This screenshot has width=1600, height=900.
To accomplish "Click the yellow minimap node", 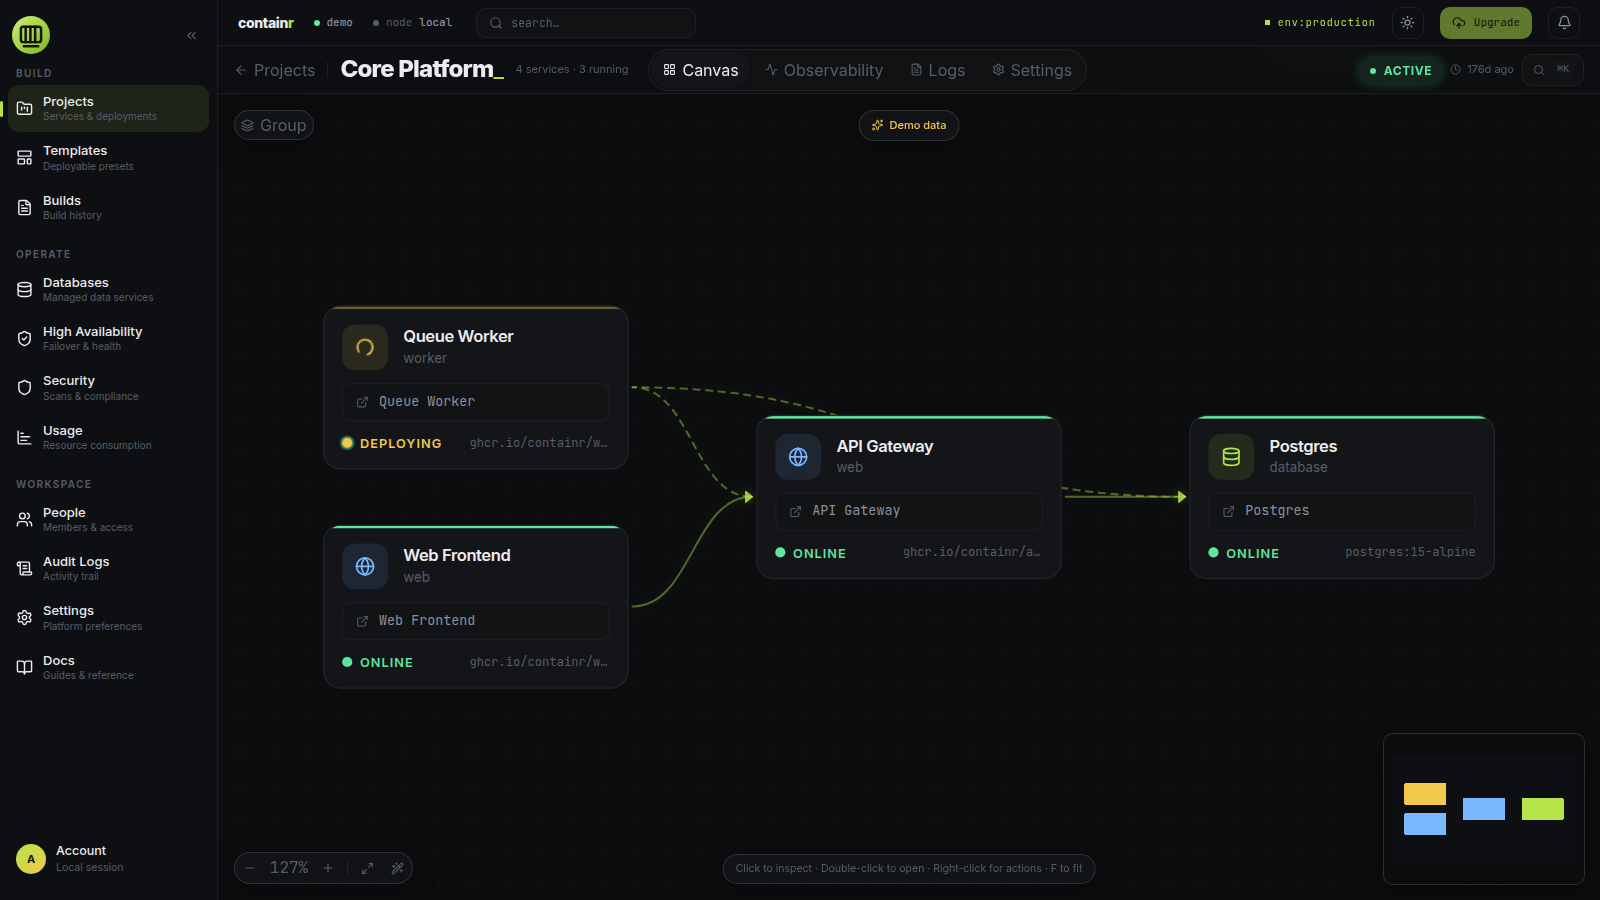I will tap(1425, 794).
